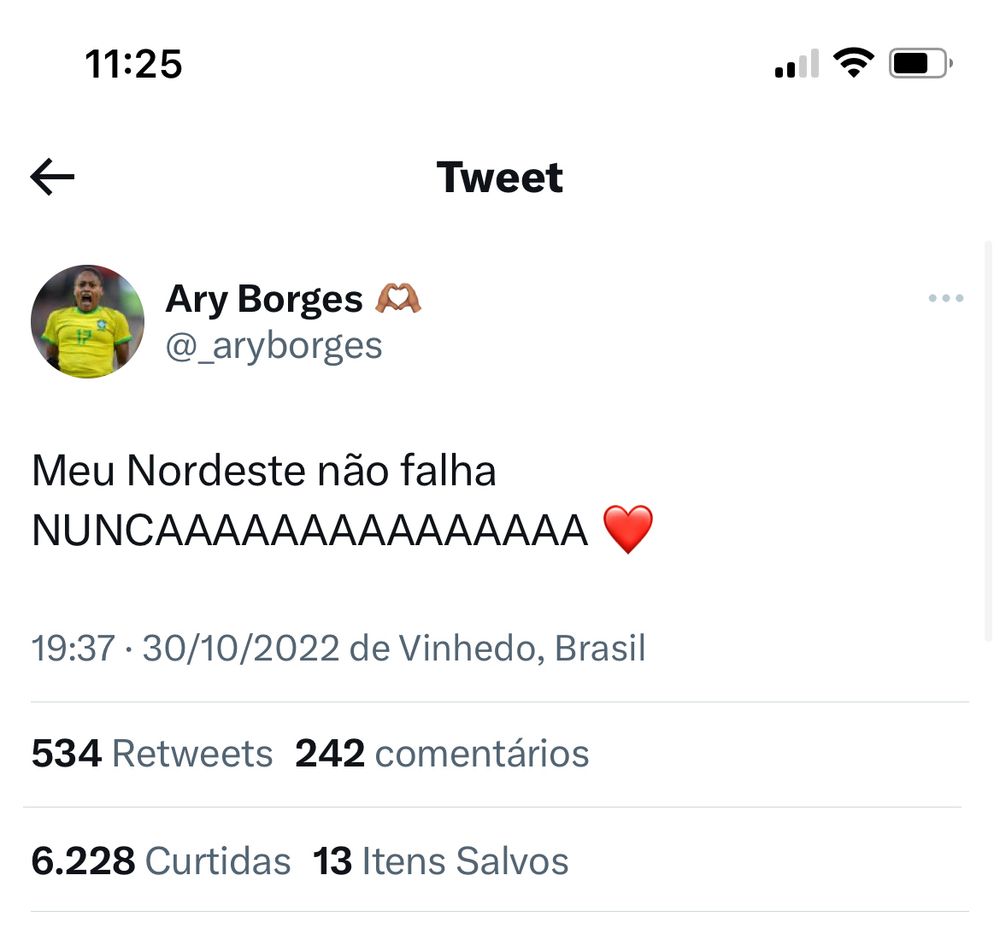
Task: Tap the Tweet header title
Action: click(499, 177)
